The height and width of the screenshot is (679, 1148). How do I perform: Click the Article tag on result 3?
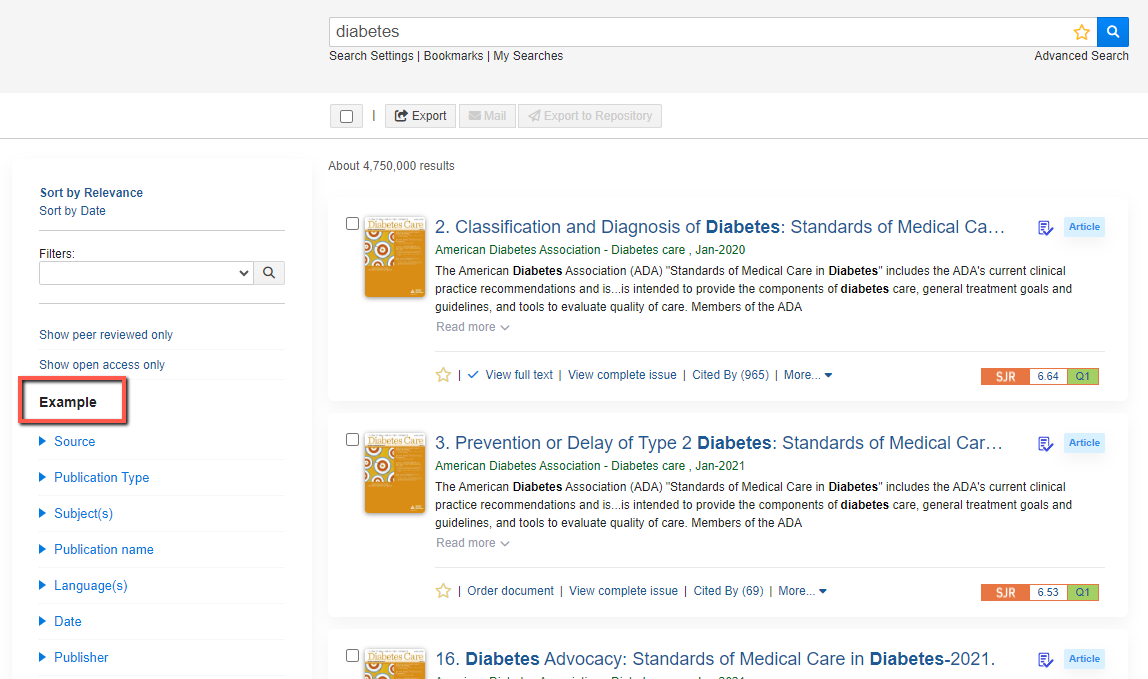coord(1084,443)
